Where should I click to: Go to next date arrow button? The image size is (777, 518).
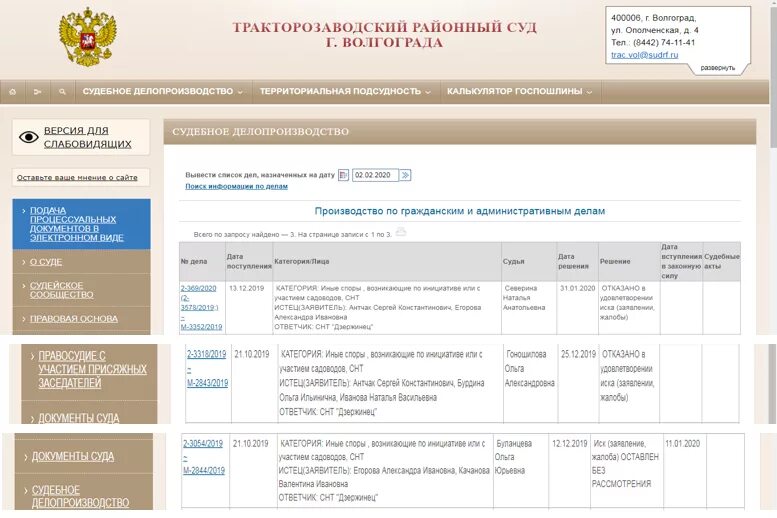405,175
